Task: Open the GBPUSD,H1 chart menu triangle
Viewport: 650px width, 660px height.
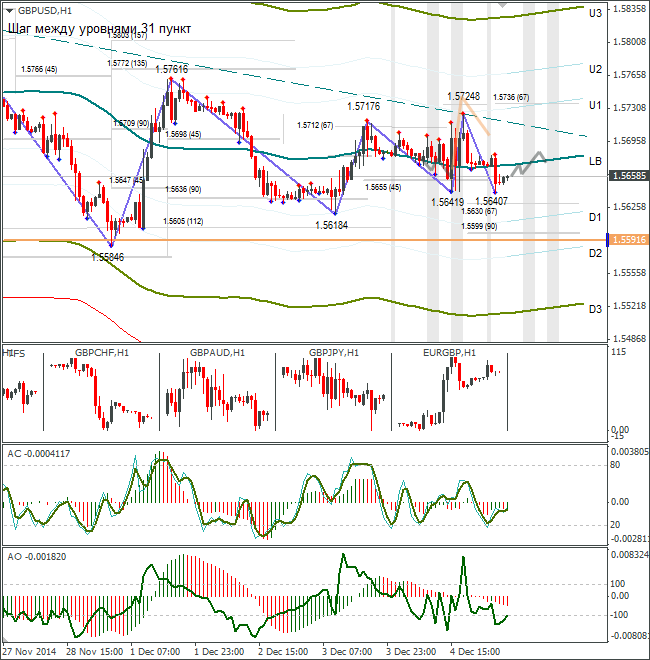Action: pyautogui.click(x=10, y=11)
